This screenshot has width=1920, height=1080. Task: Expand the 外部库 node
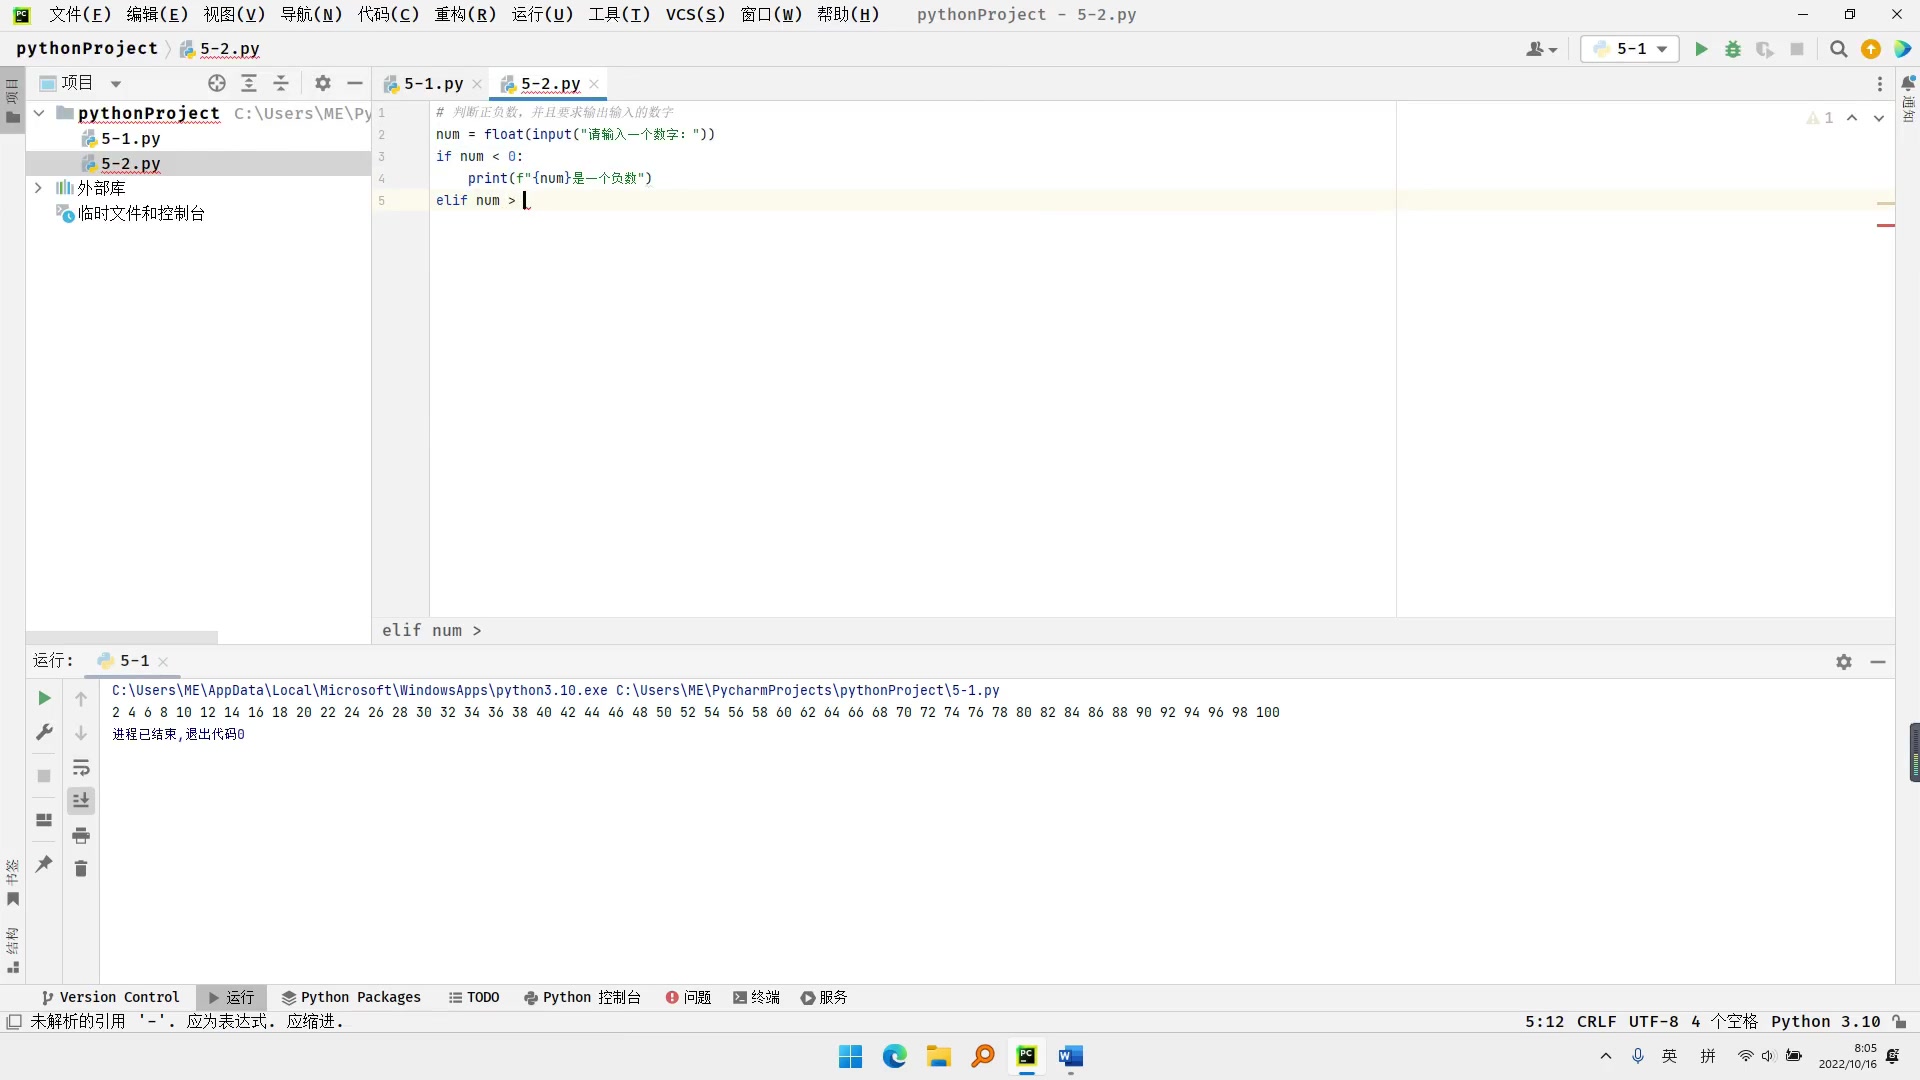click(x=38, y=188)
